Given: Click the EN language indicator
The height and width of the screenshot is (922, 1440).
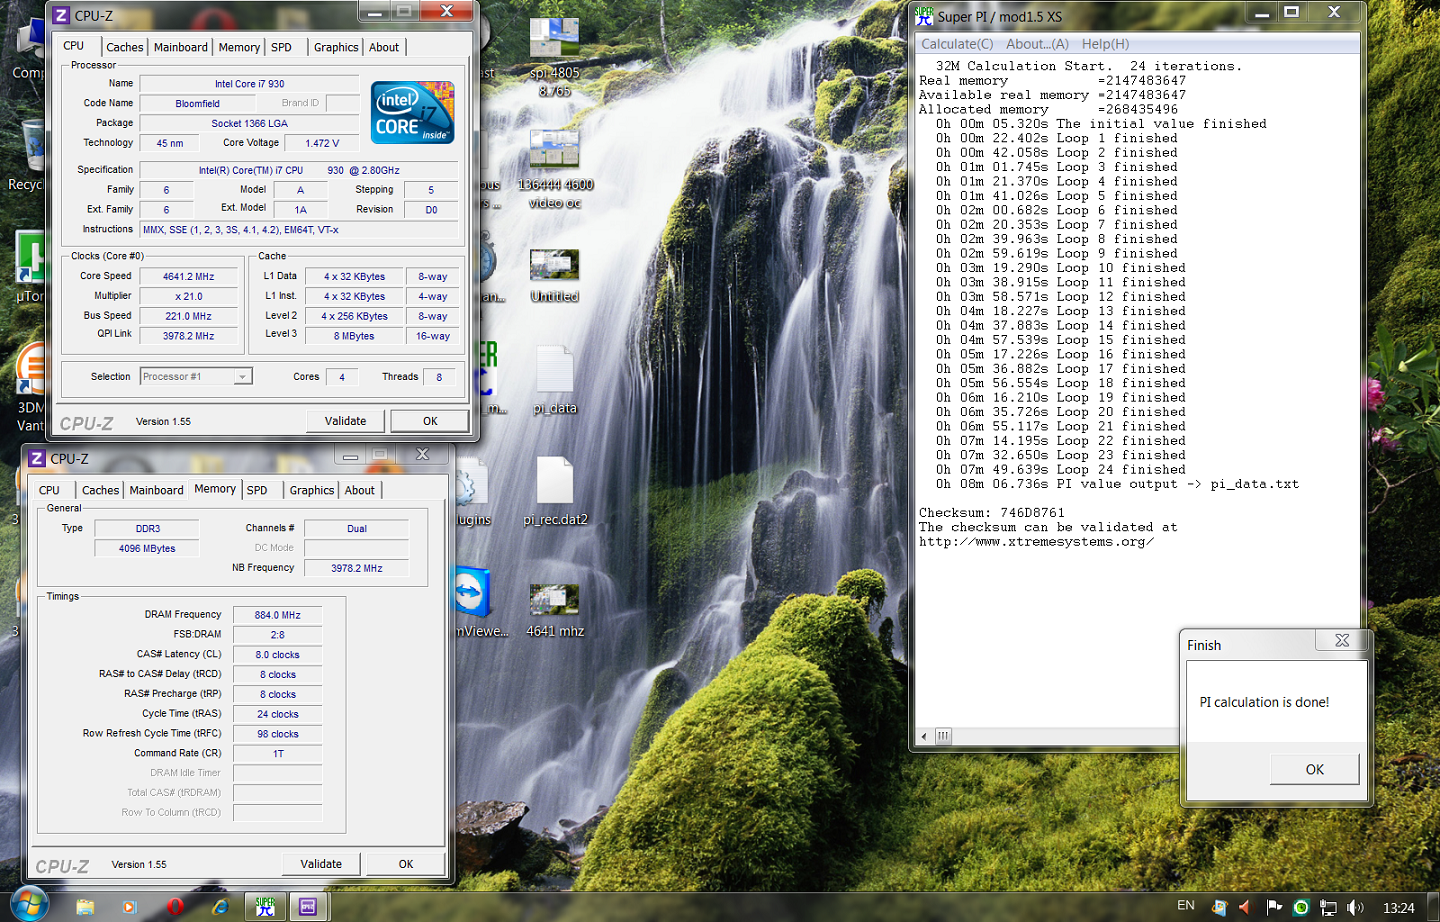Looking at the screenshot, I should (x=1186, y=905).
